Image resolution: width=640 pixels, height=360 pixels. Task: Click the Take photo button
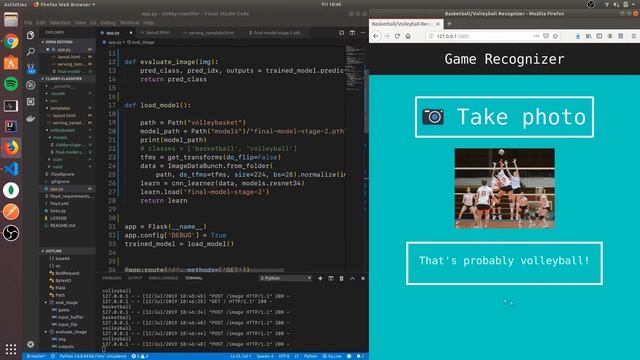coord(504,117)
